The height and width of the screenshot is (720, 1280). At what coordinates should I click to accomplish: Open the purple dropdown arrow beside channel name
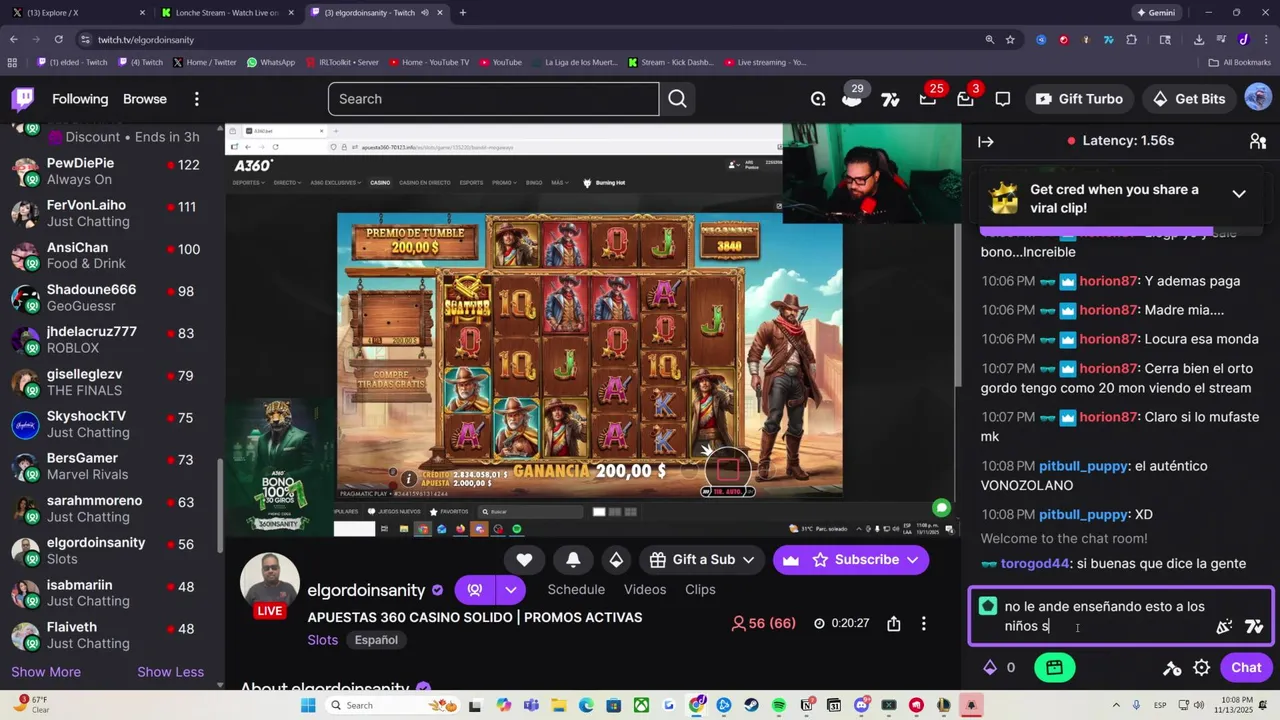(x=511, y=590)
